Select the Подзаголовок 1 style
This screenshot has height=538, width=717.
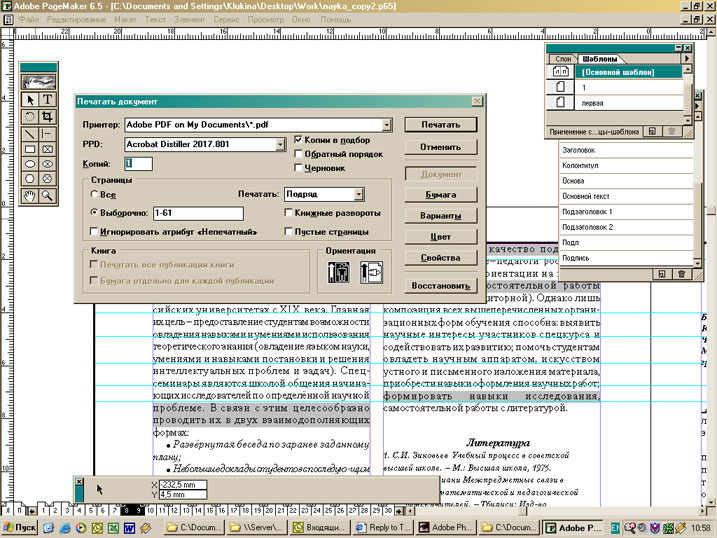click(x=626, y=212)
